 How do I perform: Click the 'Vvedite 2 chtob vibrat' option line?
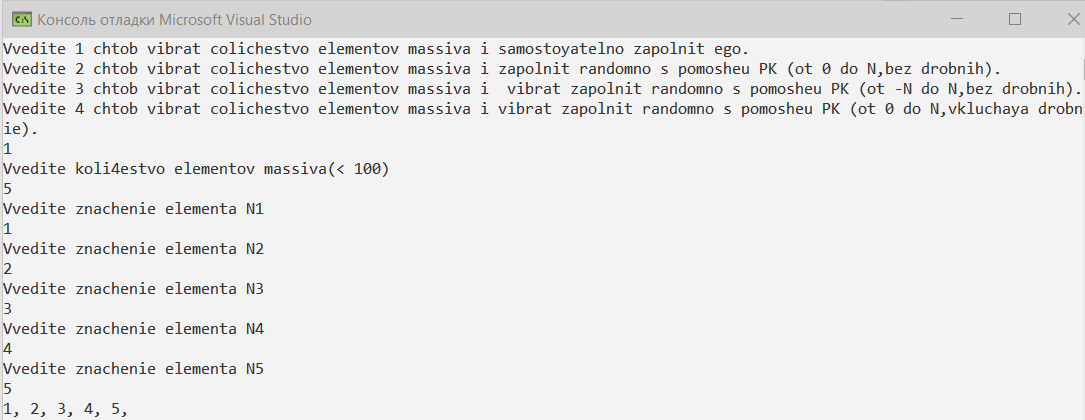point(502,70)
